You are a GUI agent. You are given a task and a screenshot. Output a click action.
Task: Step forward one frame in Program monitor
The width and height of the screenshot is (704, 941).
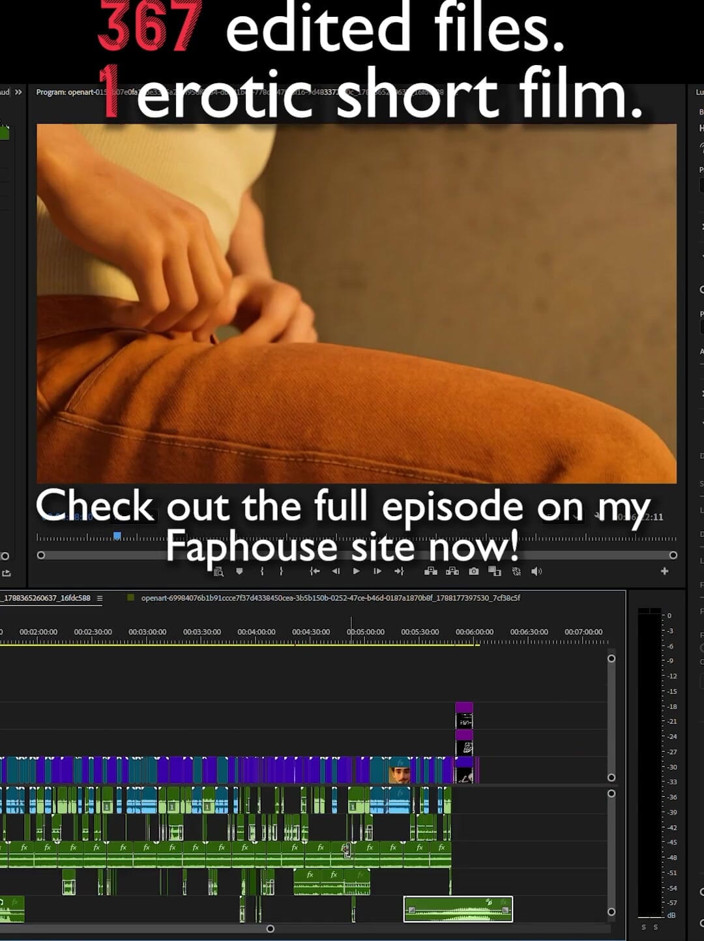pyautogui.click(x=377, y=571)
